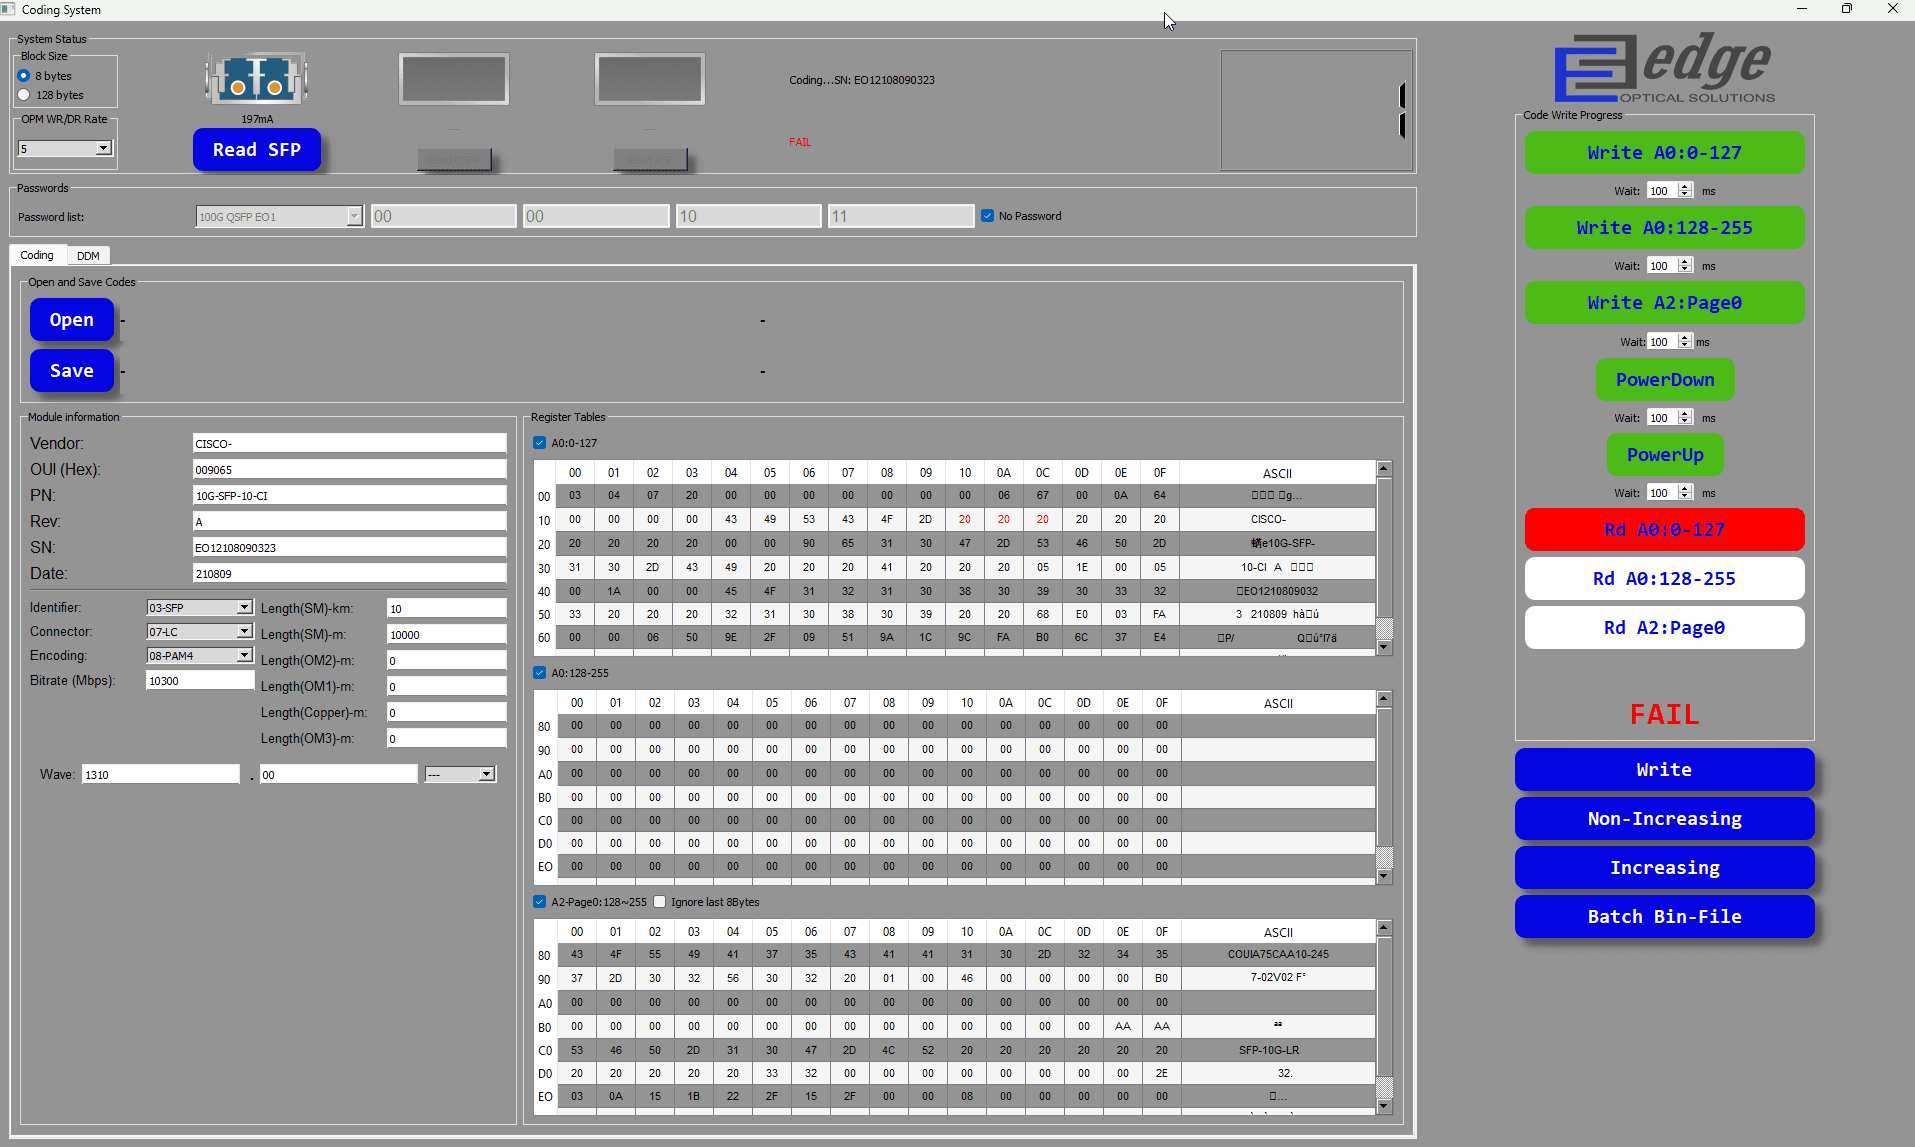Increase the Write A0:0-127 wait spinner
Screen dimensions: 1915x1147
pos(1685,186)
